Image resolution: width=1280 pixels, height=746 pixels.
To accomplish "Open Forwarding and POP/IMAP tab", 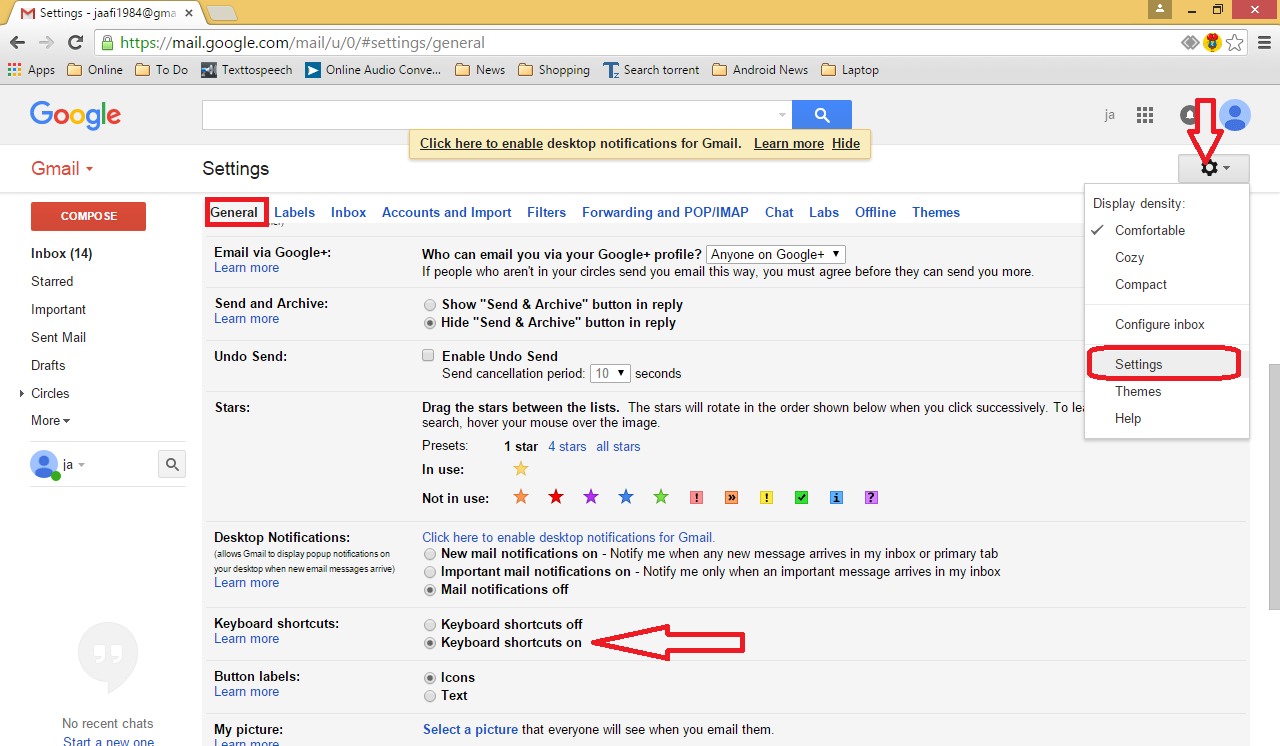I will pos(665,212).
